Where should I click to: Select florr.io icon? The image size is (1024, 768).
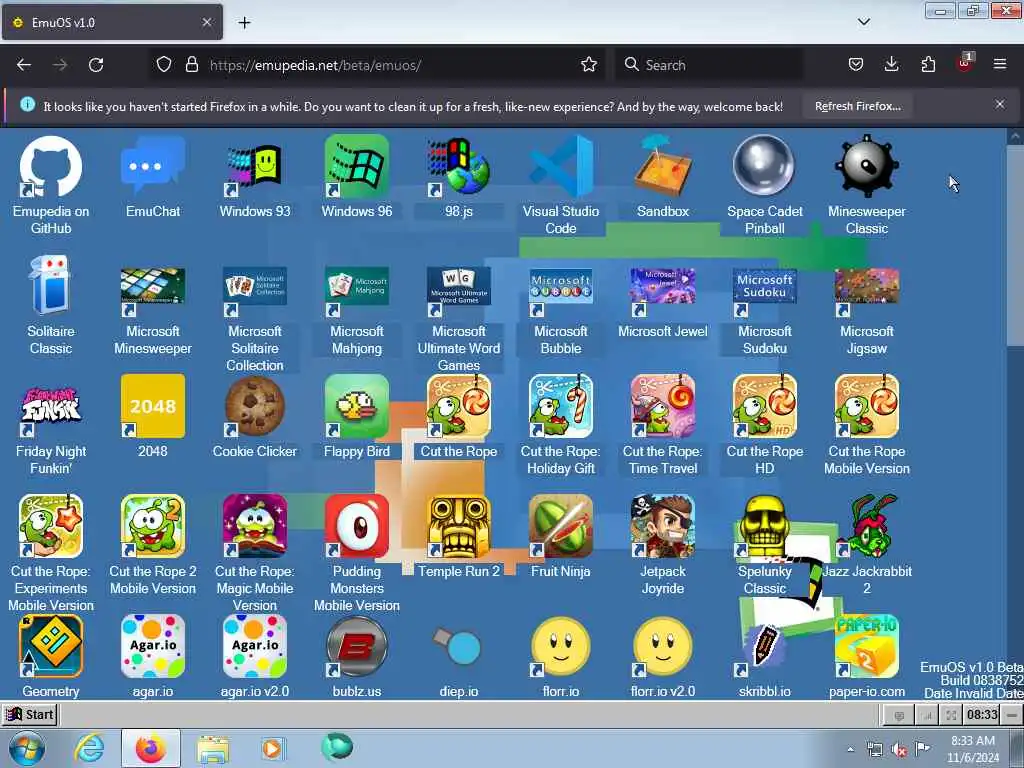point(560,647)
